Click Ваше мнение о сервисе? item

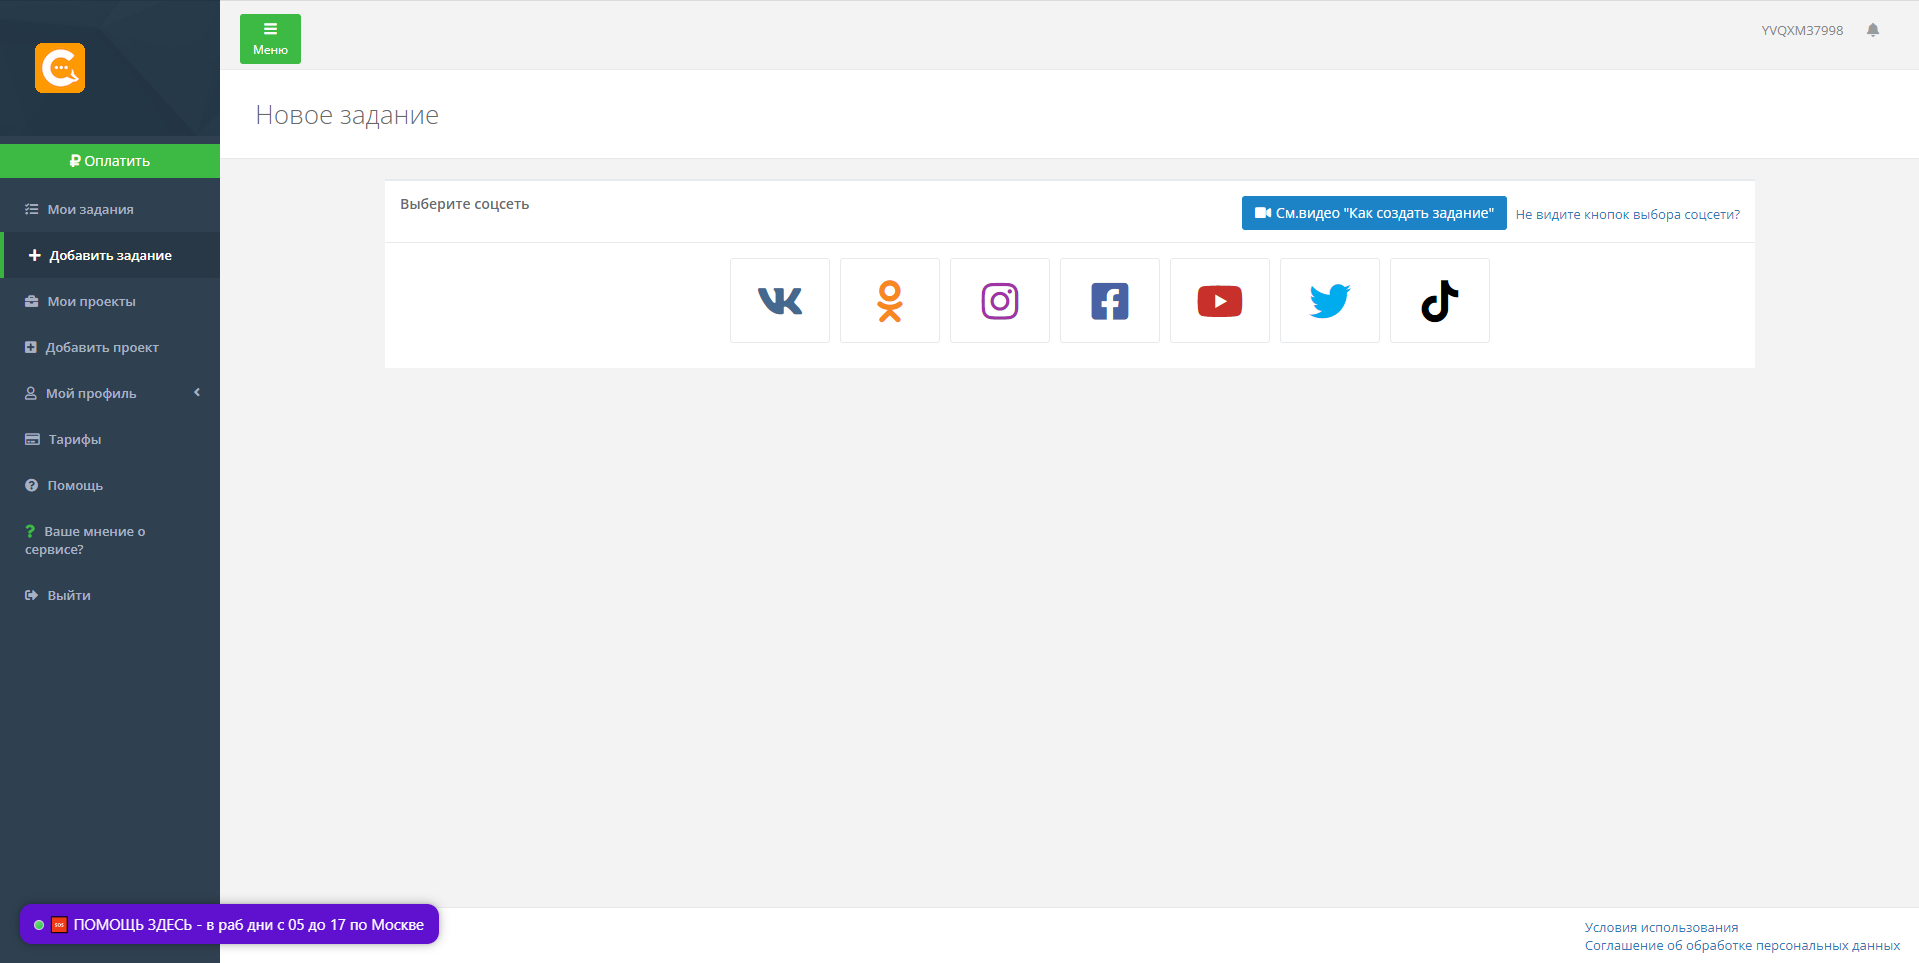coord(110,540)
